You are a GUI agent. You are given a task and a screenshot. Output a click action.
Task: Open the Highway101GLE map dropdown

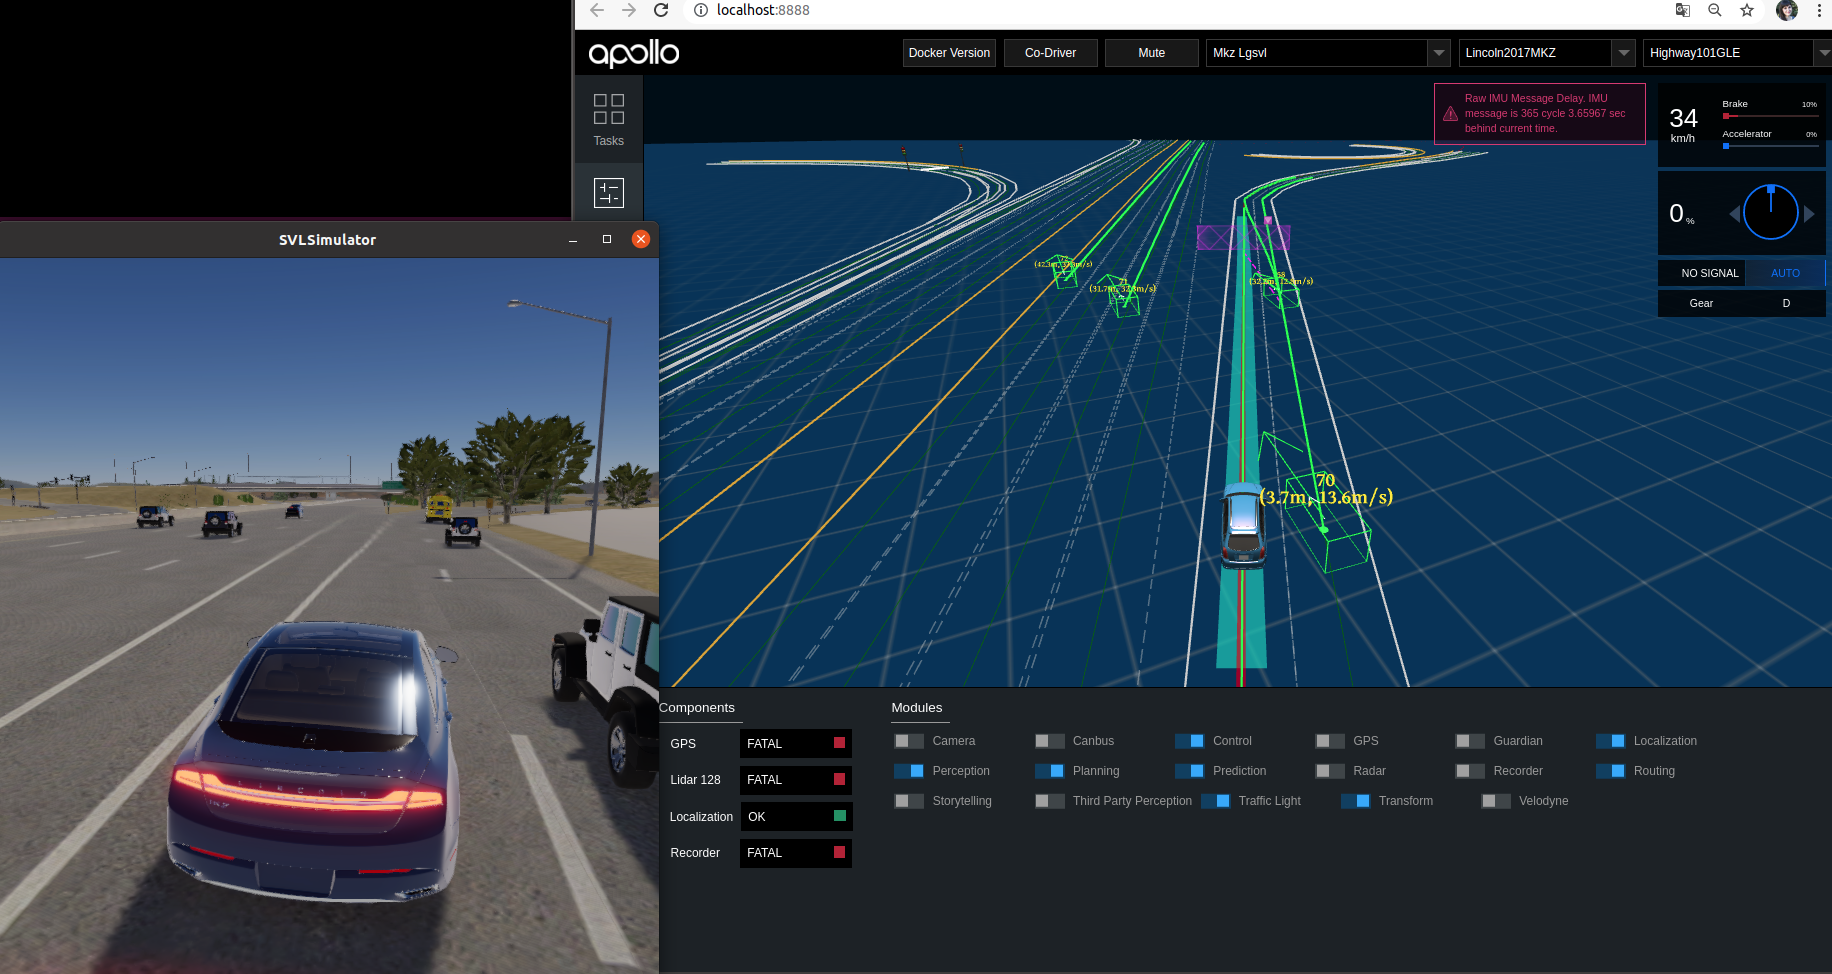[1737, 53]
